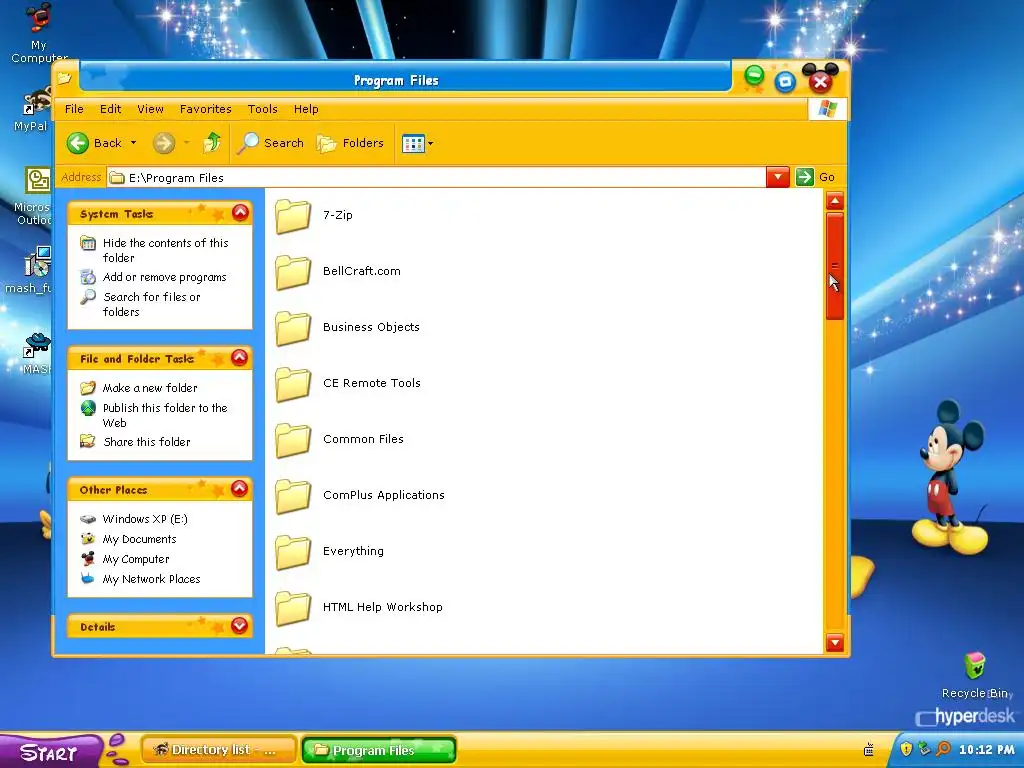Screen dimensions: 1024x768
Task: Go to My Computer in Other Places
Action: [x=125, y=560]
